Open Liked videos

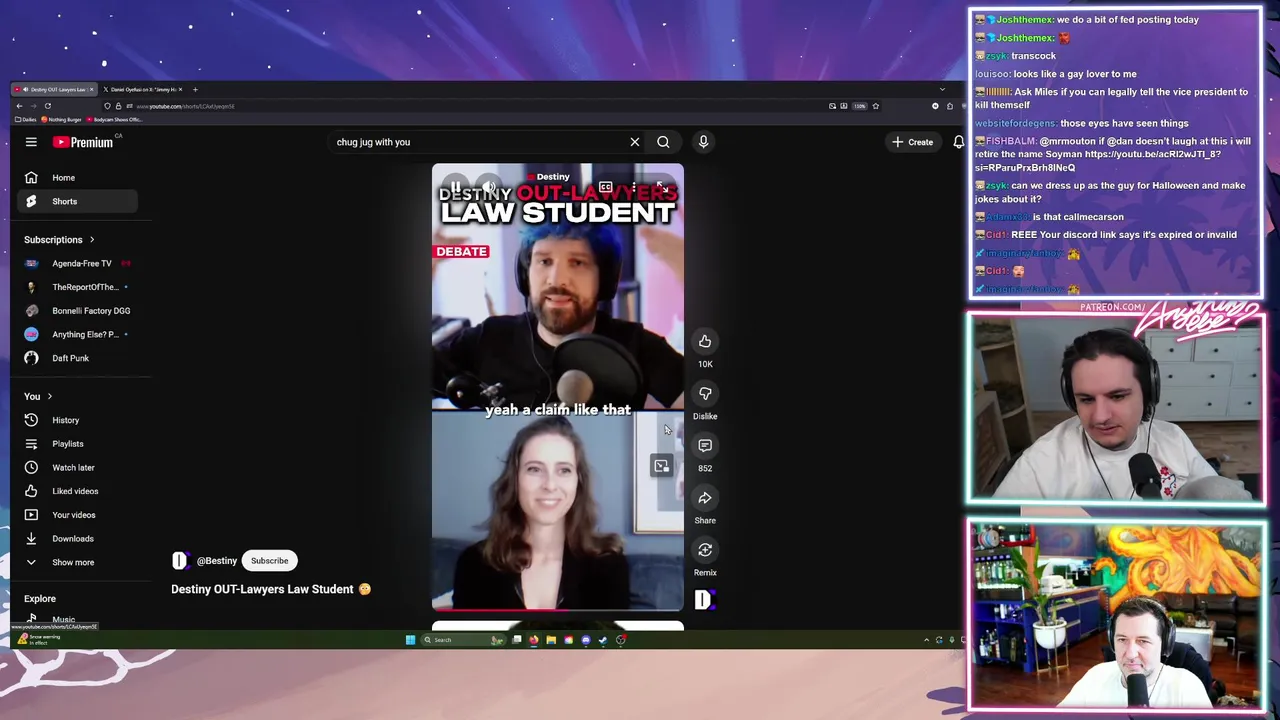(75, 491)
